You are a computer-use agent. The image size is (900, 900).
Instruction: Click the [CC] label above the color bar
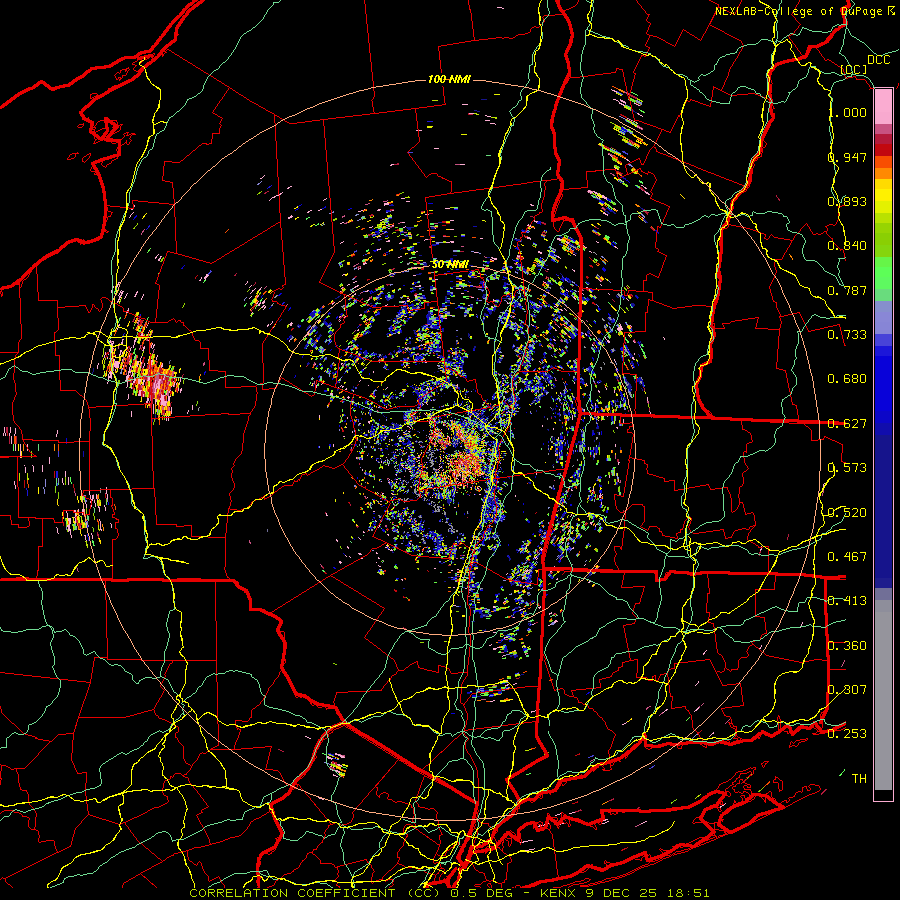854,70
